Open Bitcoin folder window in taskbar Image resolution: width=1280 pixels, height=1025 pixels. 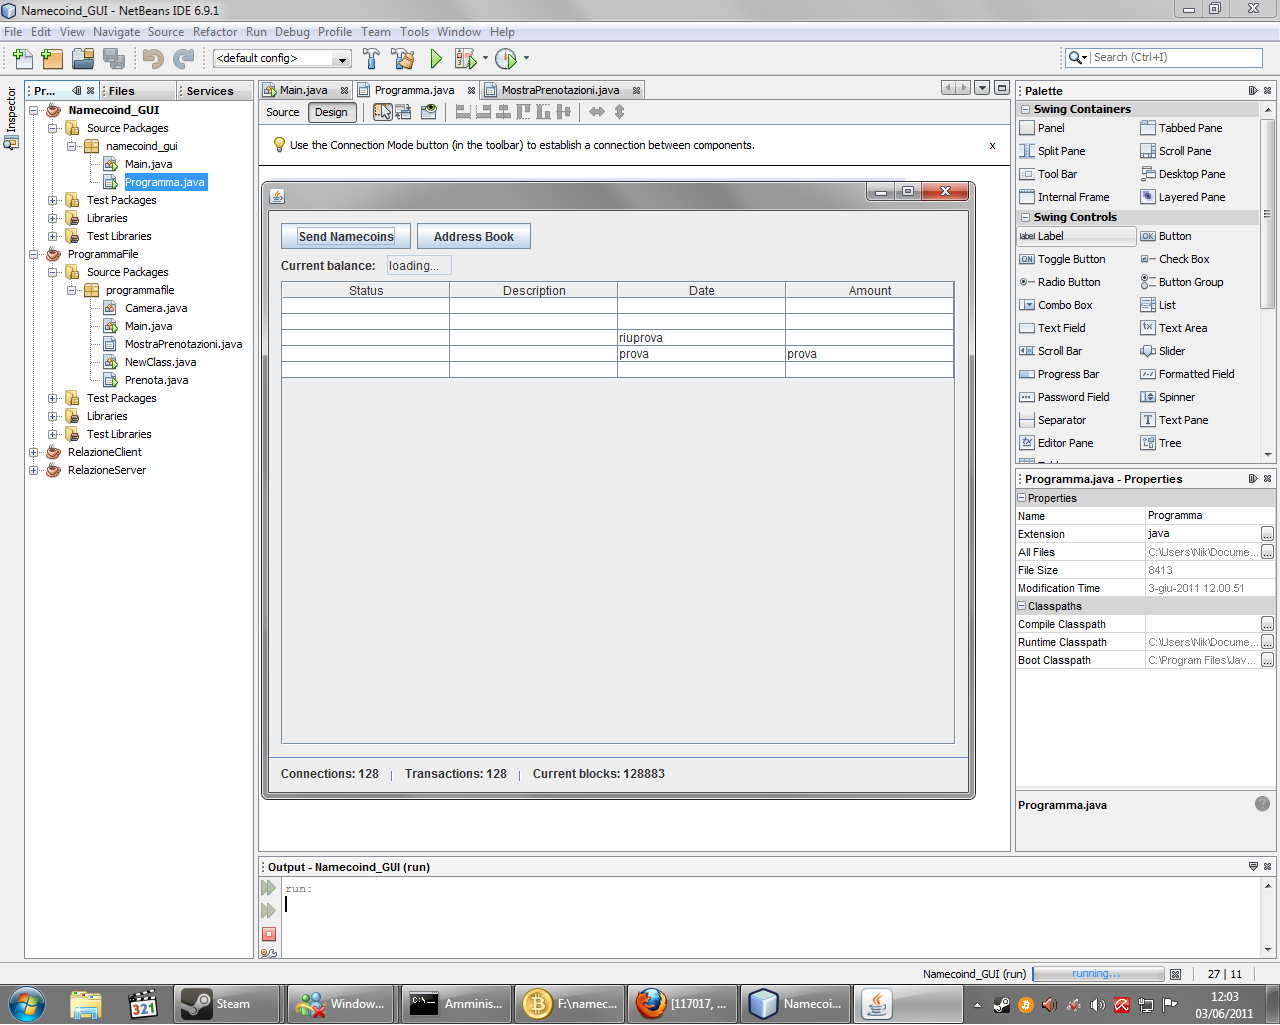pyautogui.click(x=569, y=1004)
